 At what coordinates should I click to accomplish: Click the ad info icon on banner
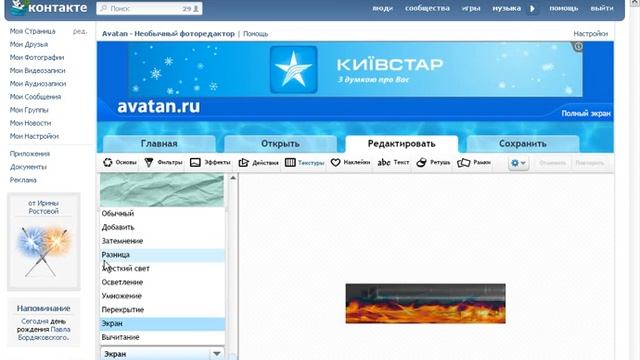(578, 47)
